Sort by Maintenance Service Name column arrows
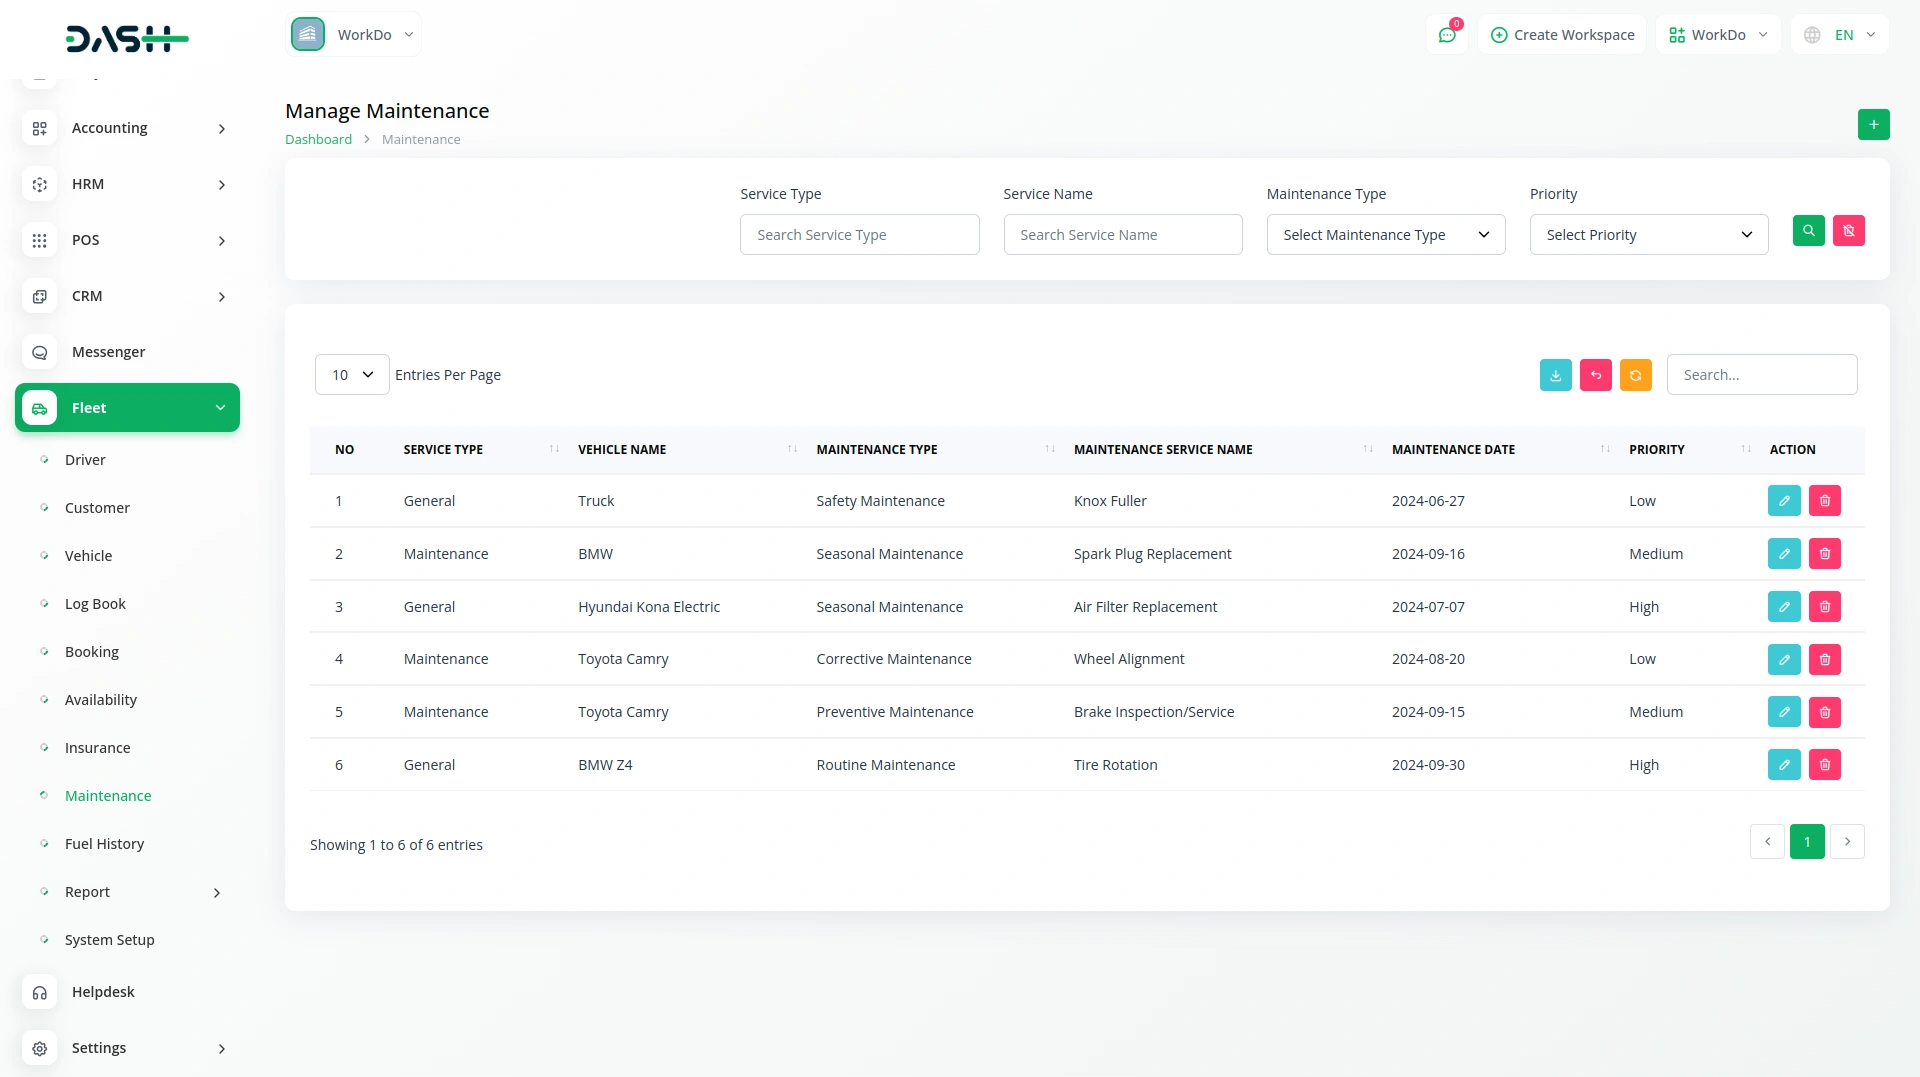The width and height of the screenshot is (1920, 1077). point(1368,449)
